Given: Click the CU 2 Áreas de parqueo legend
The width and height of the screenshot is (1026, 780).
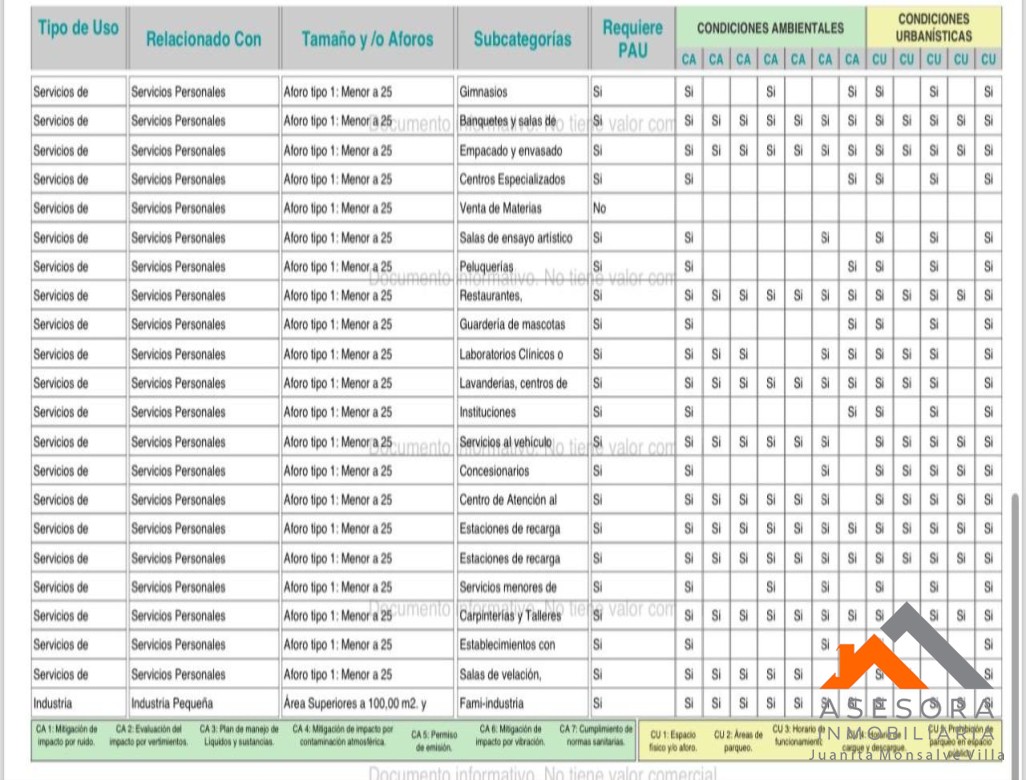Looking at the screenshot, I should [x=738, y=741].
